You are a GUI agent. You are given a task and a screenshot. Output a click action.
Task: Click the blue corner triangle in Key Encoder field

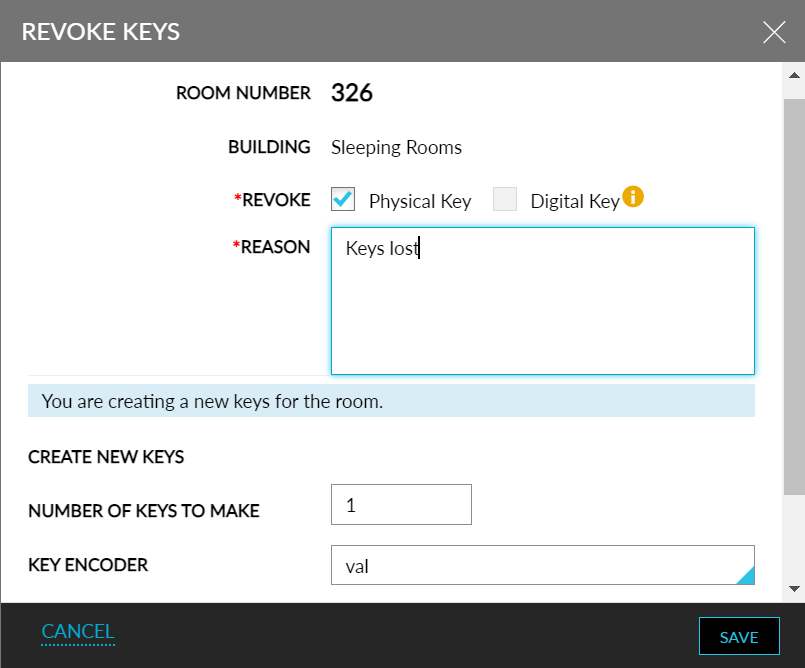tap(748, 577)
